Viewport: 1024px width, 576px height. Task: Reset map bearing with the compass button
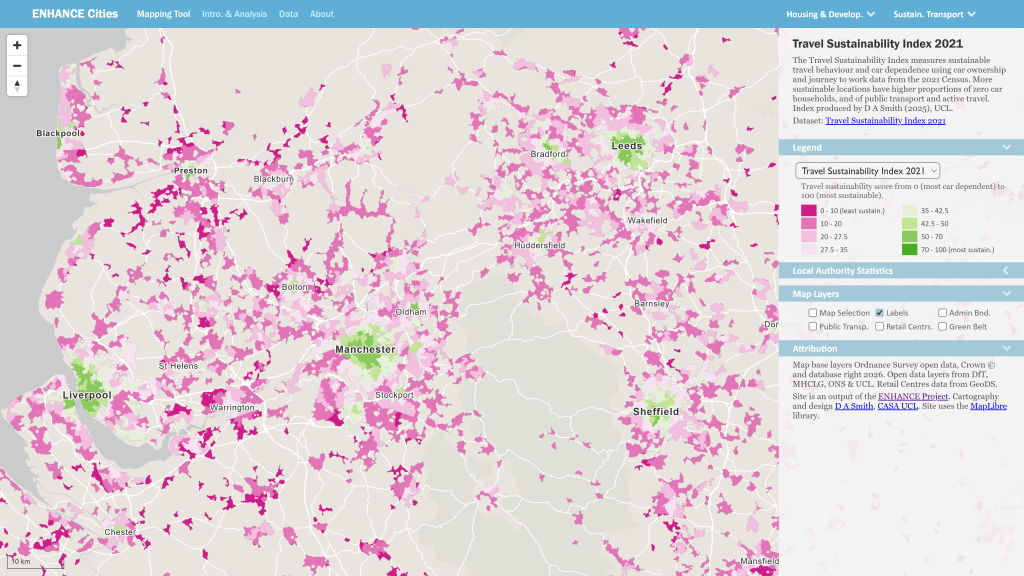(x=17, y=86)
